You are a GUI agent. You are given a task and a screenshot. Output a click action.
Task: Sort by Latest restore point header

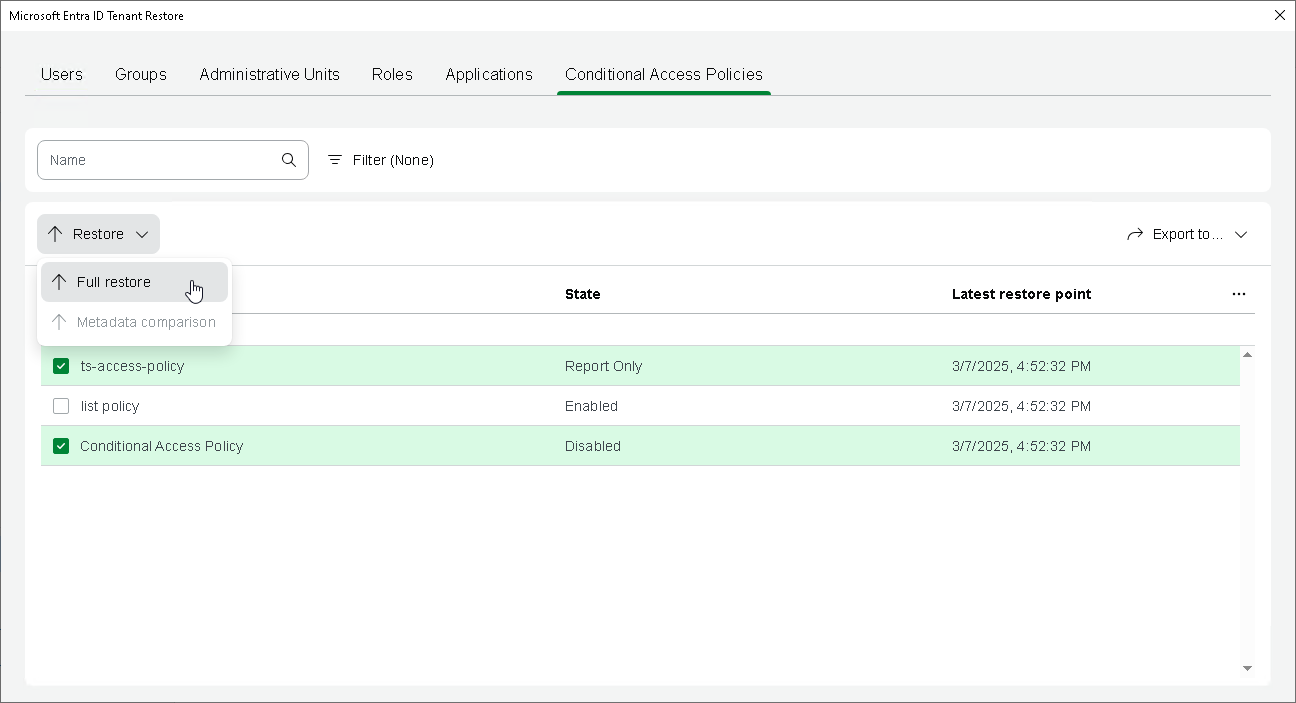[x=1021, y=294]
